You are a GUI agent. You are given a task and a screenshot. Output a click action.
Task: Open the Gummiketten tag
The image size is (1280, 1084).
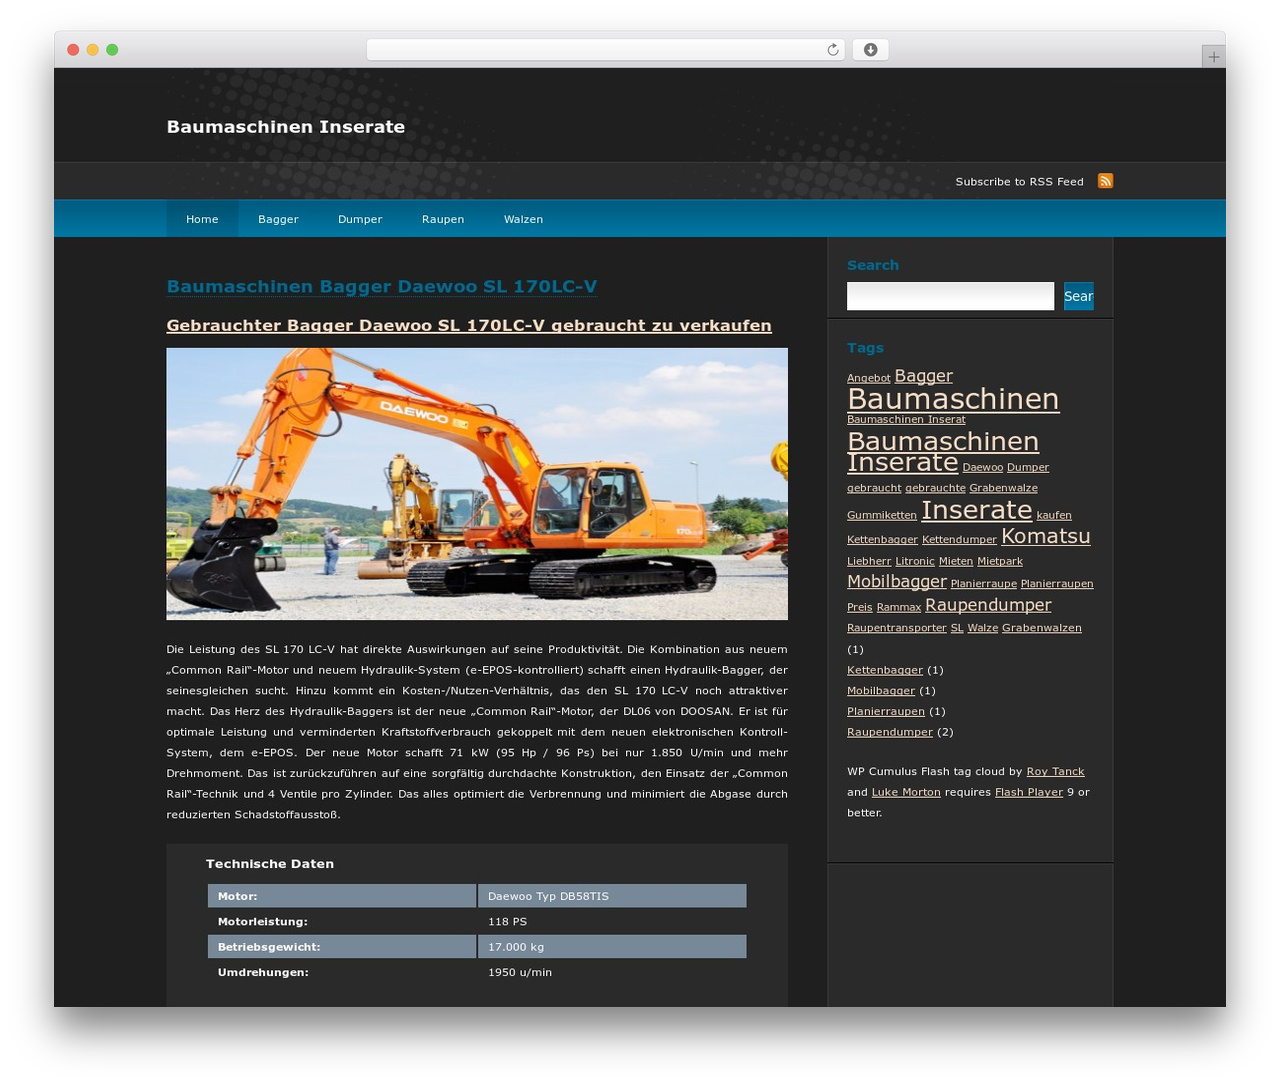coord(882,516)
